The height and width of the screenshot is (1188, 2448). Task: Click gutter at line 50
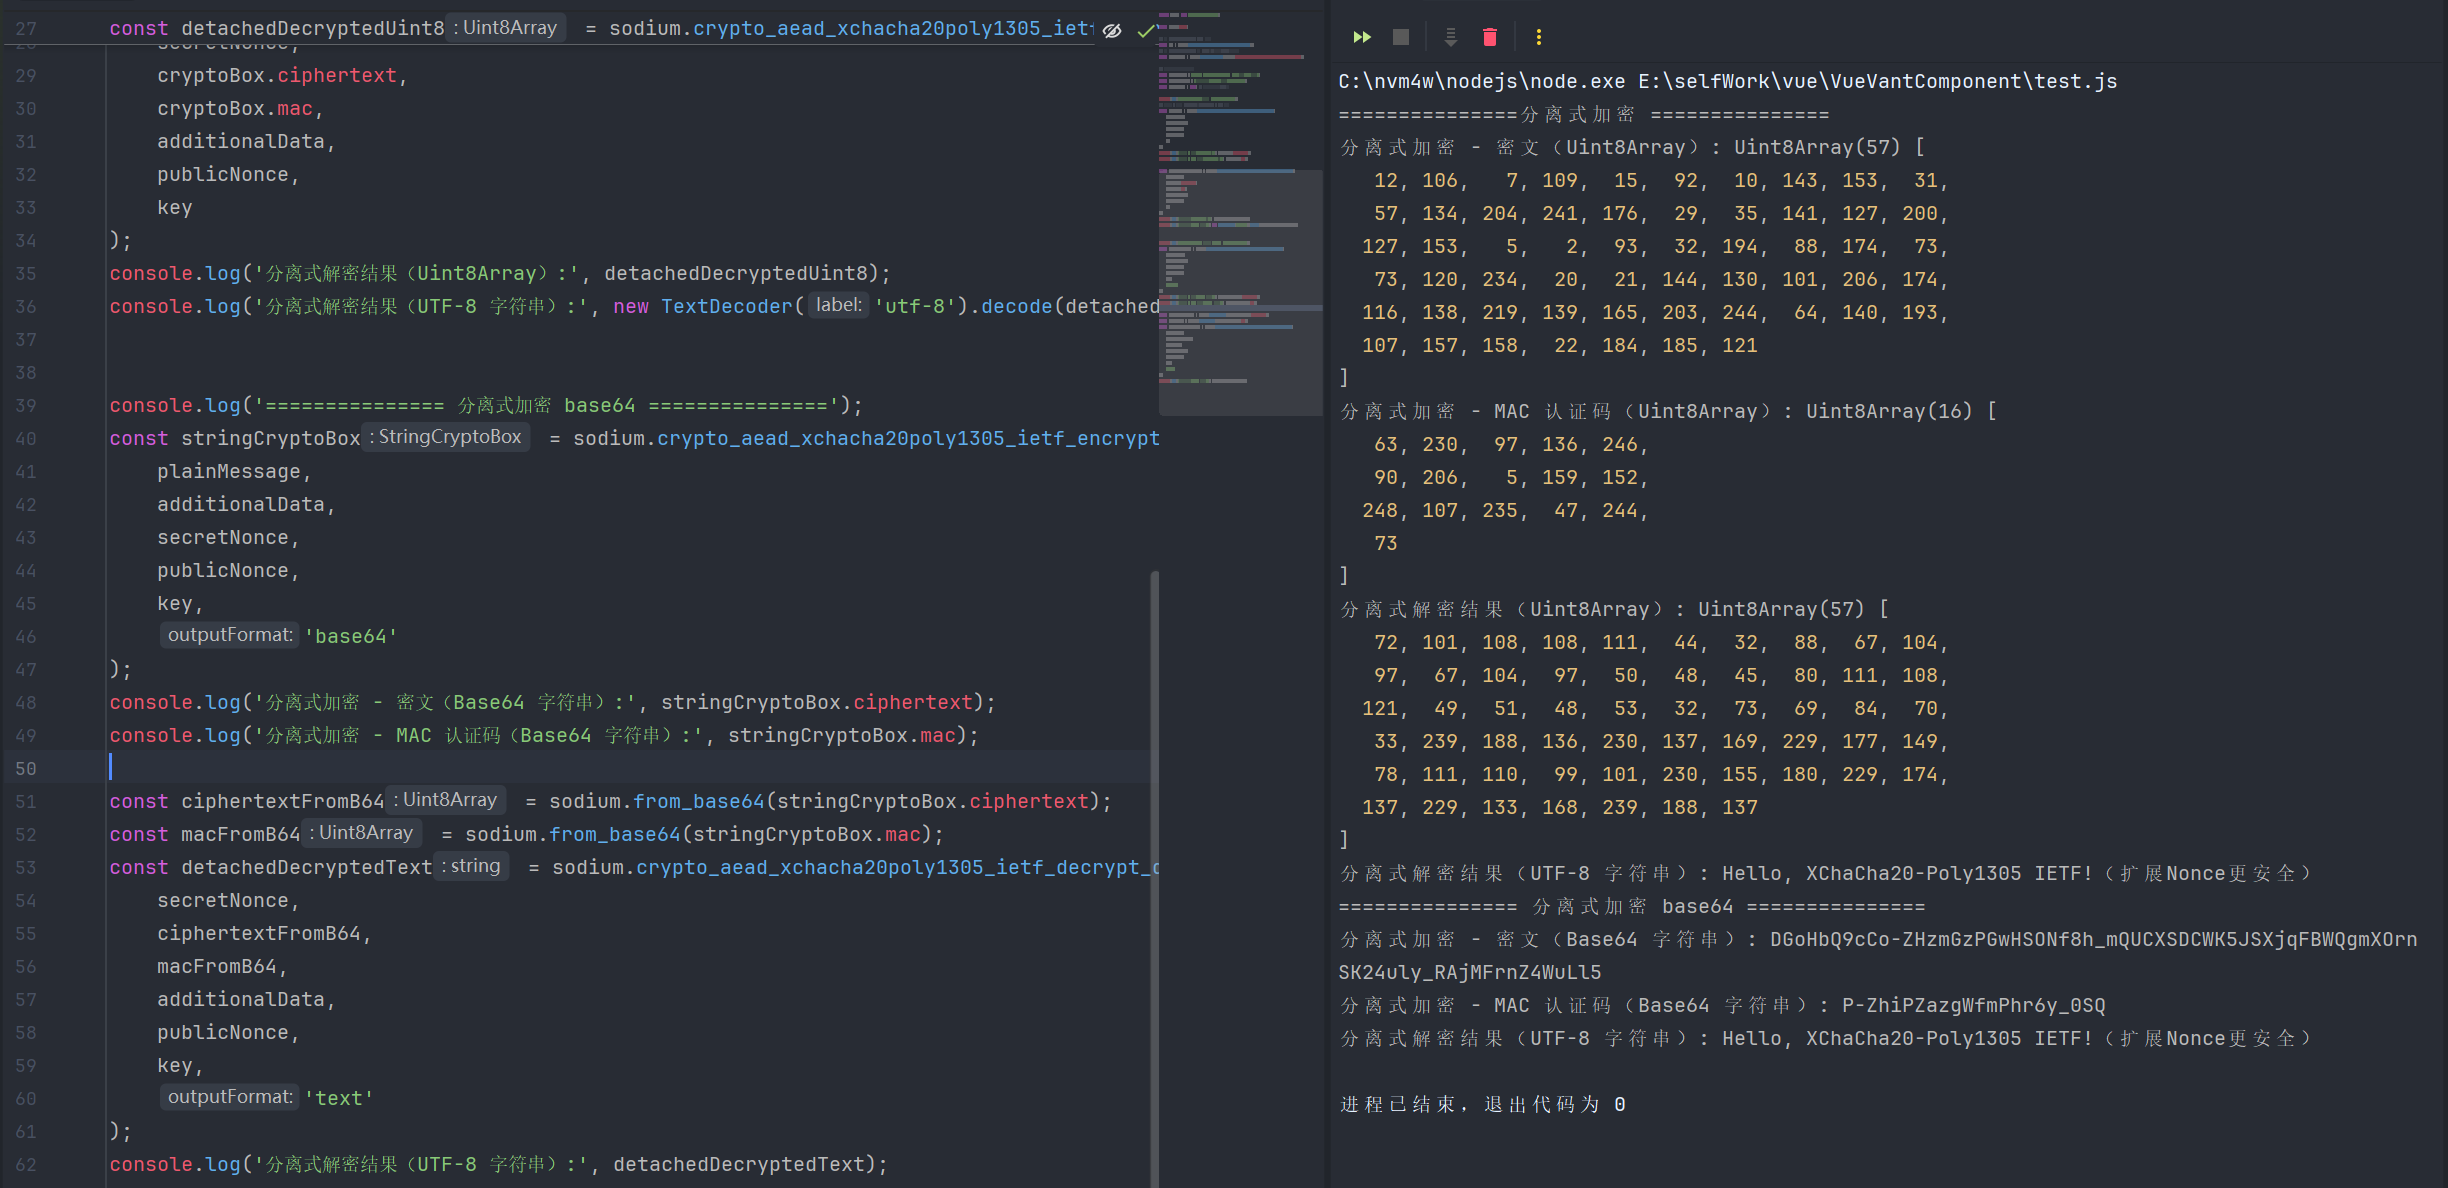[26, 768]
